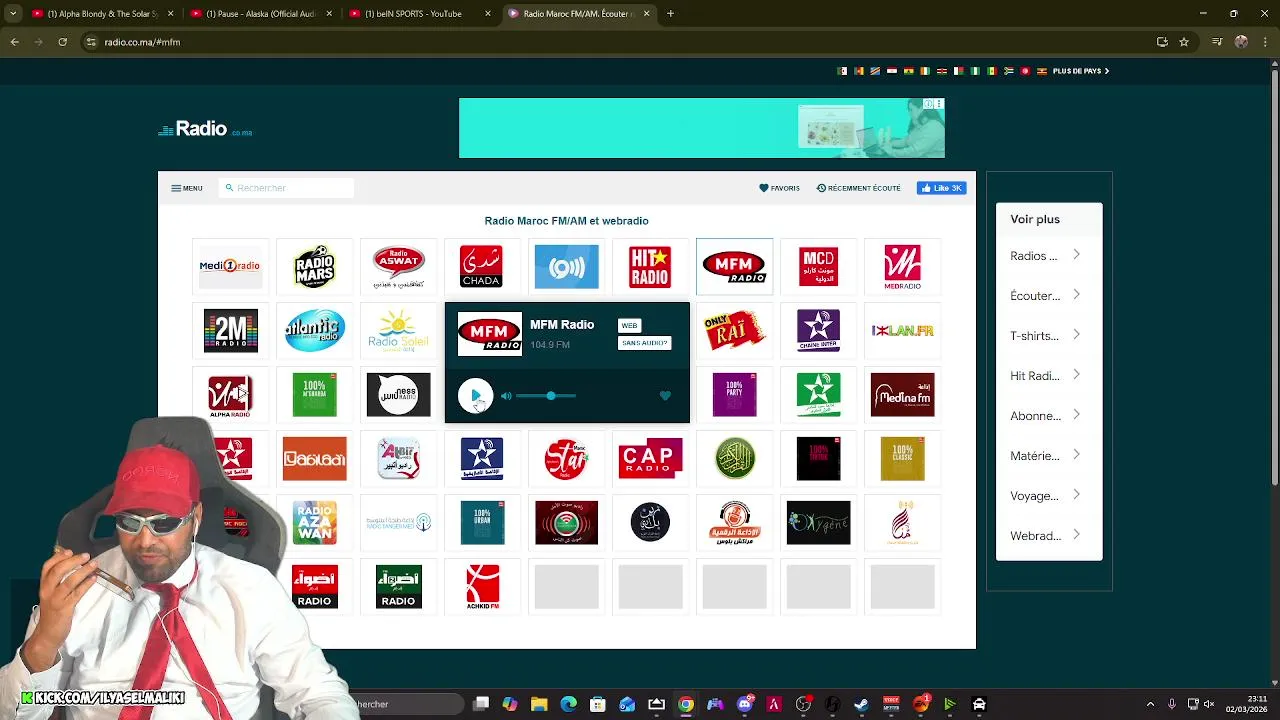Expand the 'Hit Radi...' sidebar entry
1280x720 pixels.
click(x=1045, y=376)
